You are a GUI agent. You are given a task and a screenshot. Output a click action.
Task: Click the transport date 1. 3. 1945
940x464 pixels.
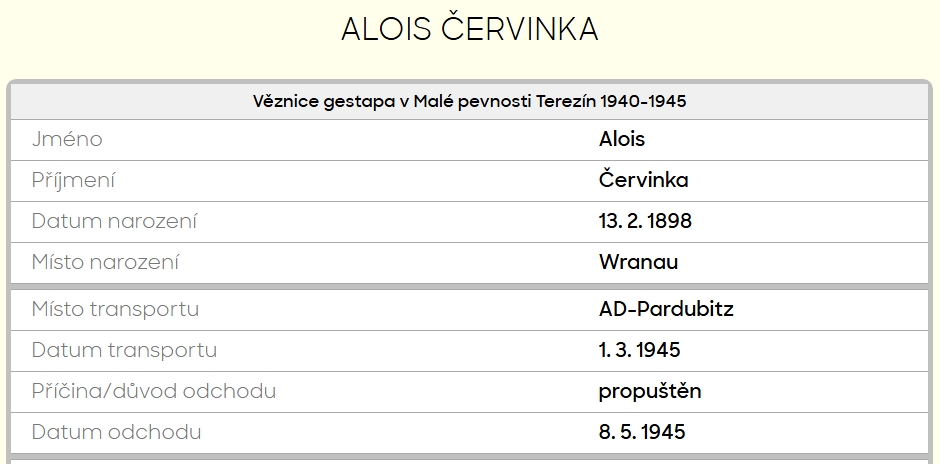pyautogui.click(x=640, y=350)
